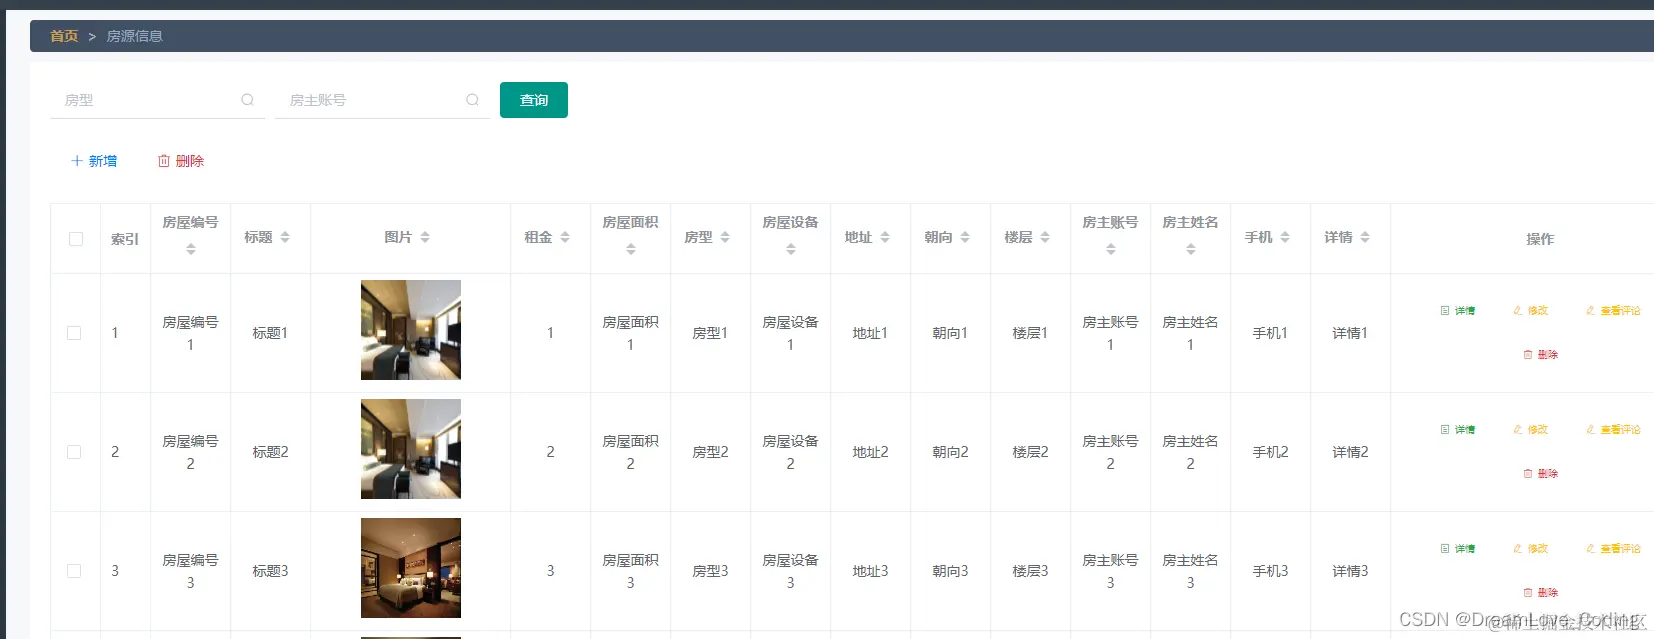The width and height of the screenshot is (1654, 639).
Task: Click the 标题3 cell
Action: click(x=270, y=571)
